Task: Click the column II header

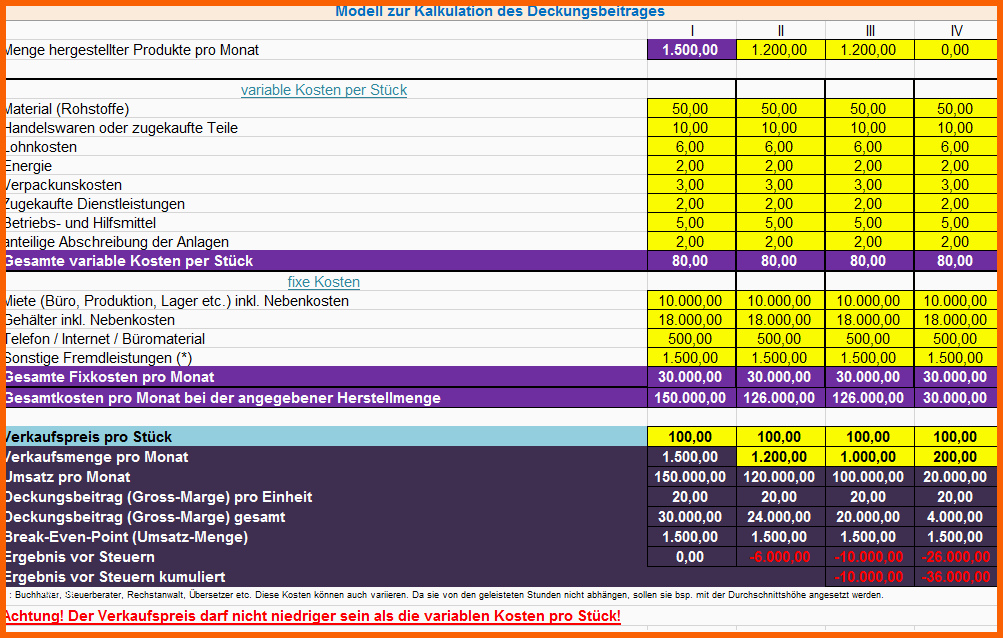Action: tap(780, 31)
